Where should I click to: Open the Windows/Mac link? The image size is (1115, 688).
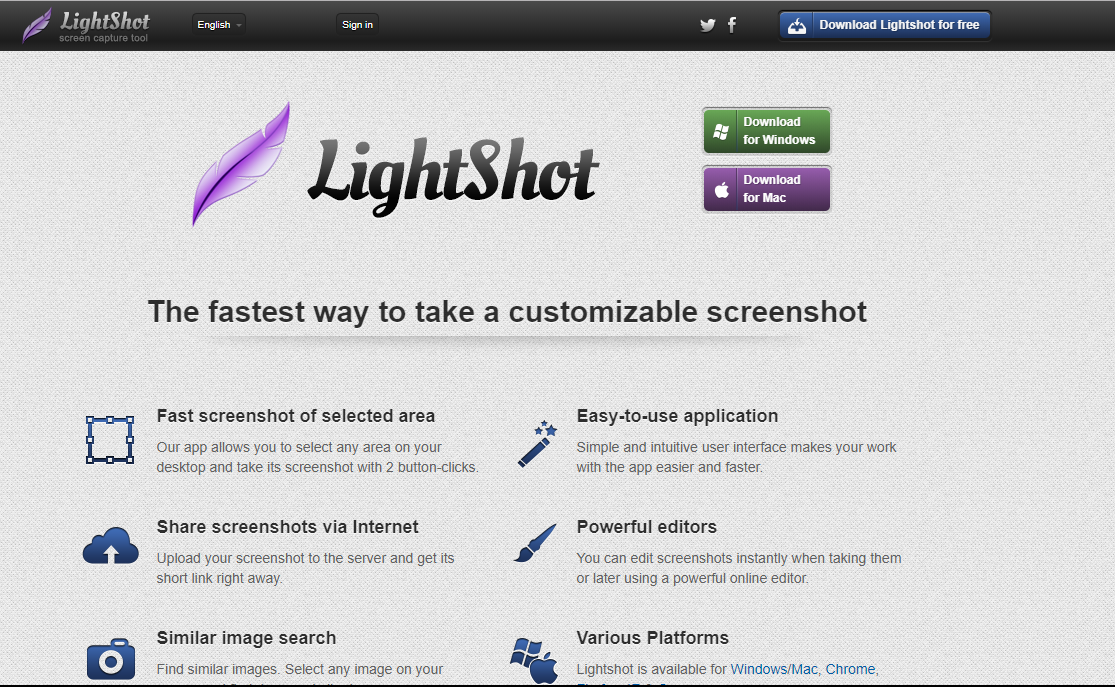774,670
